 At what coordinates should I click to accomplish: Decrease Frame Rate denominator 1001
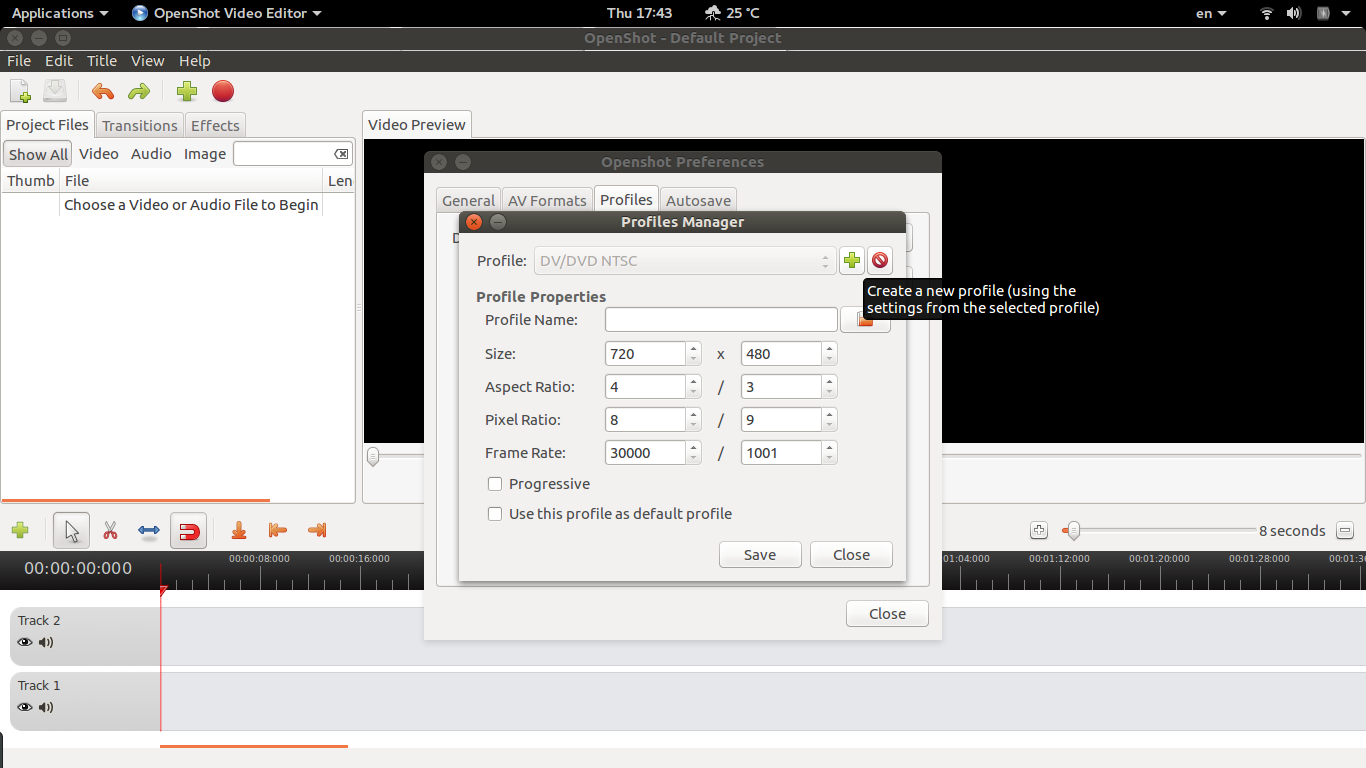click(829, 458)
